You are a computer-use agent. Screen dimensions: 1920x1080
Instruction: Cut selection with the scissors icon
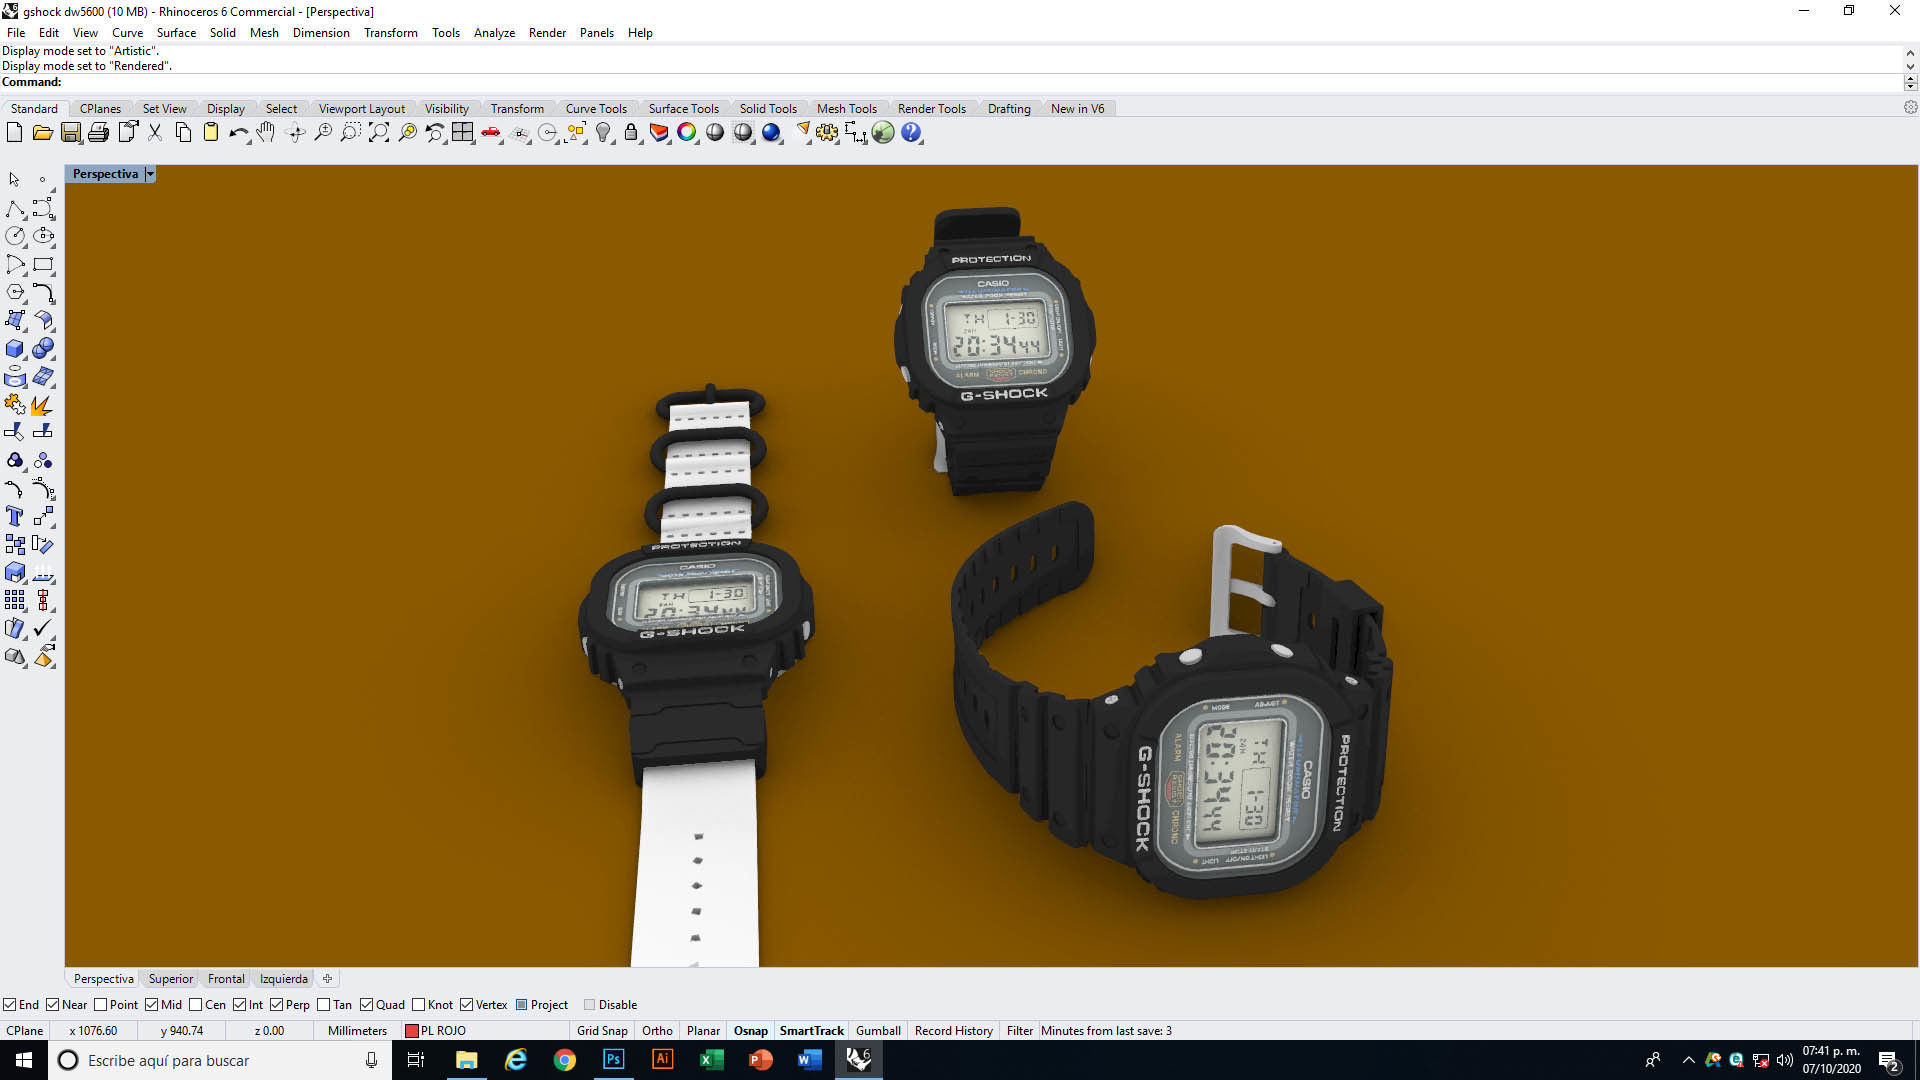click(155, 133)
